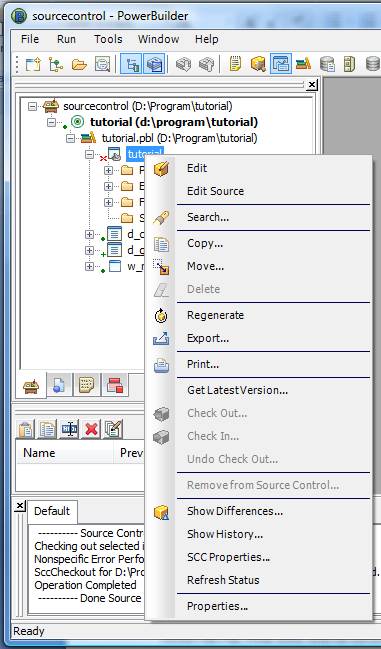Select the Default output tab

(x=52, y=512)
